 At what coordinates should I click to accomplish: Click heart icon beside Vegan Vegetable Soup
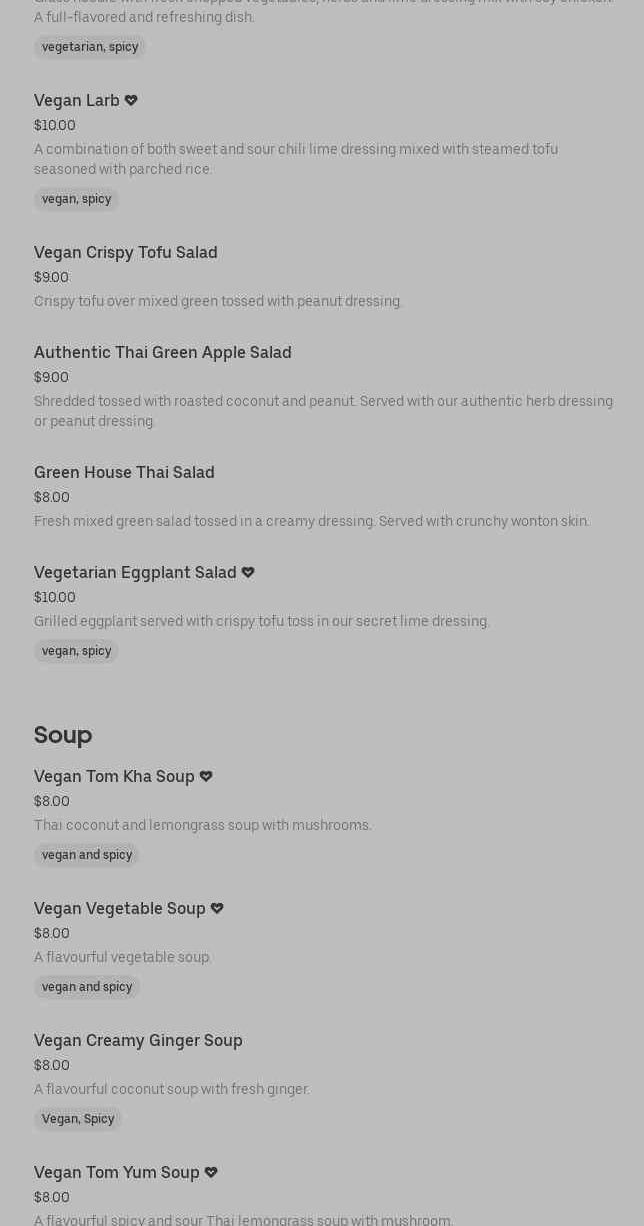217,908
